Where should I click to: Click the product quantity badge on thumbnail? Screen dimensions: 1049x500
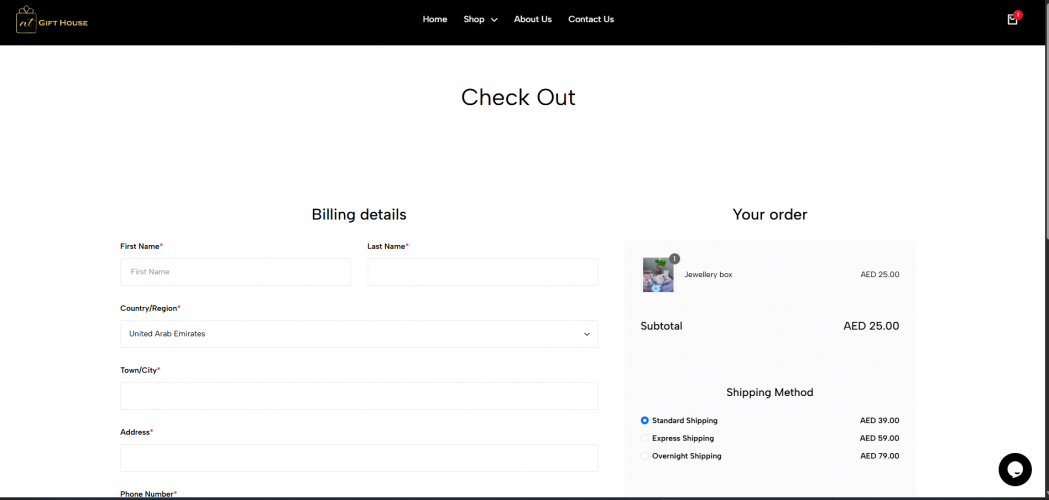click(674, 259)
